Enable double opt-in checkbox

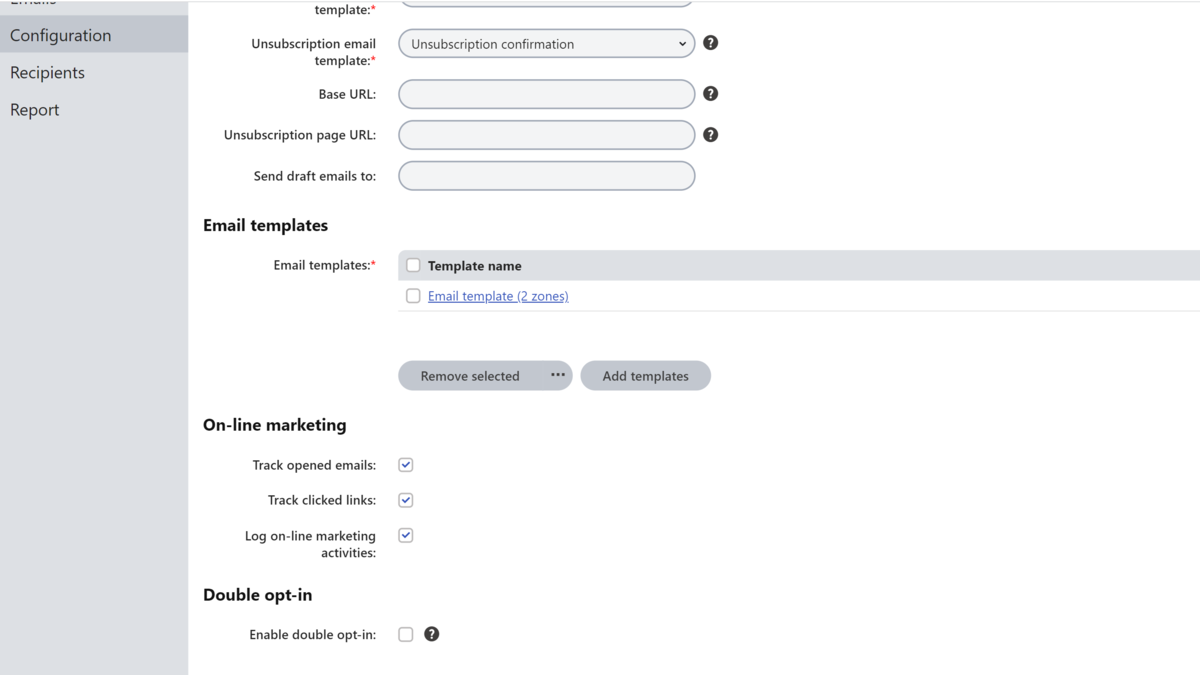click(x=406, y=634)
